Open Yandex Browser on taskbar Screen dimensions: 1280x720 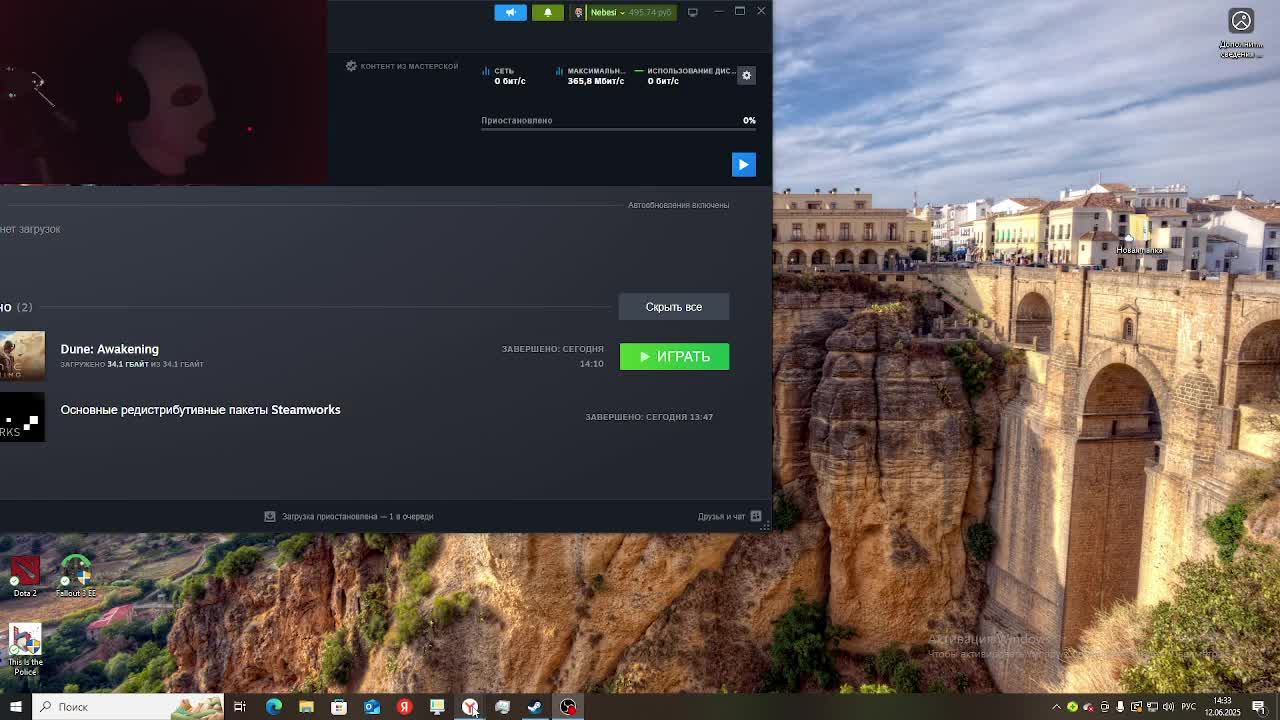[x=470, y=707]
